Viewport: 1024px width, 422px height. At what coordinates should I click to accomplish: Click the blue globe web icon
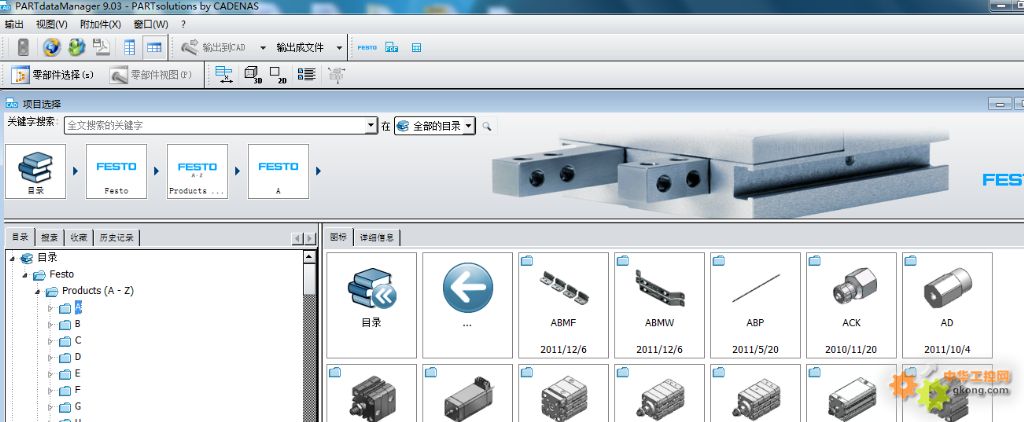pyautogui.click(x=52, y=47)
